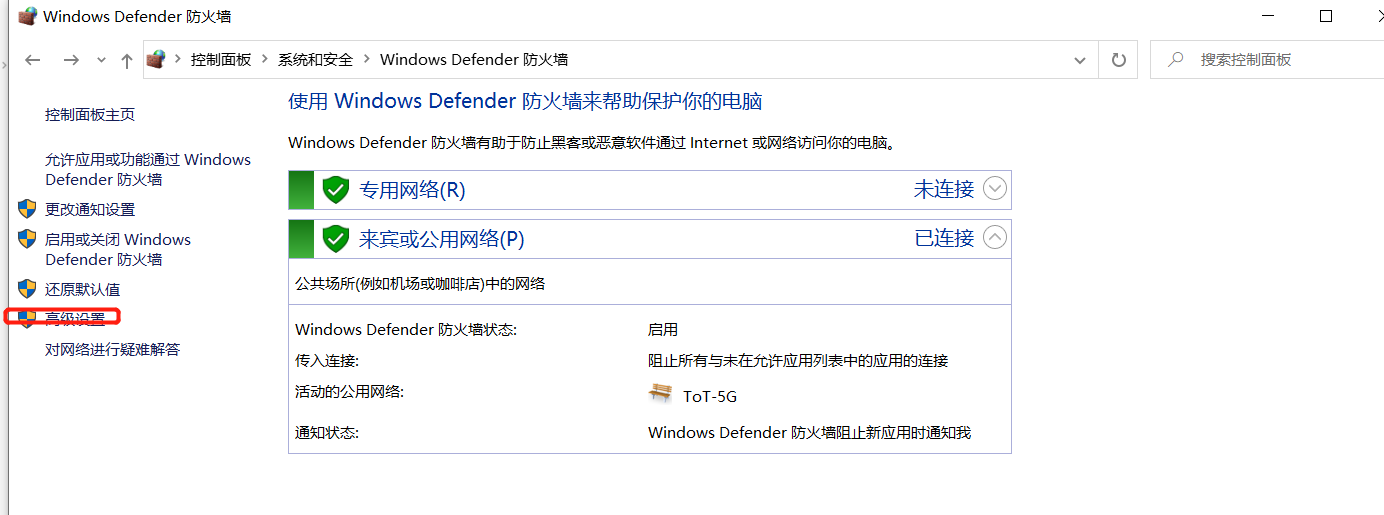The image size is (1384, 515).
Task: Open 控制面板主页 link
Action: [90, 115]
